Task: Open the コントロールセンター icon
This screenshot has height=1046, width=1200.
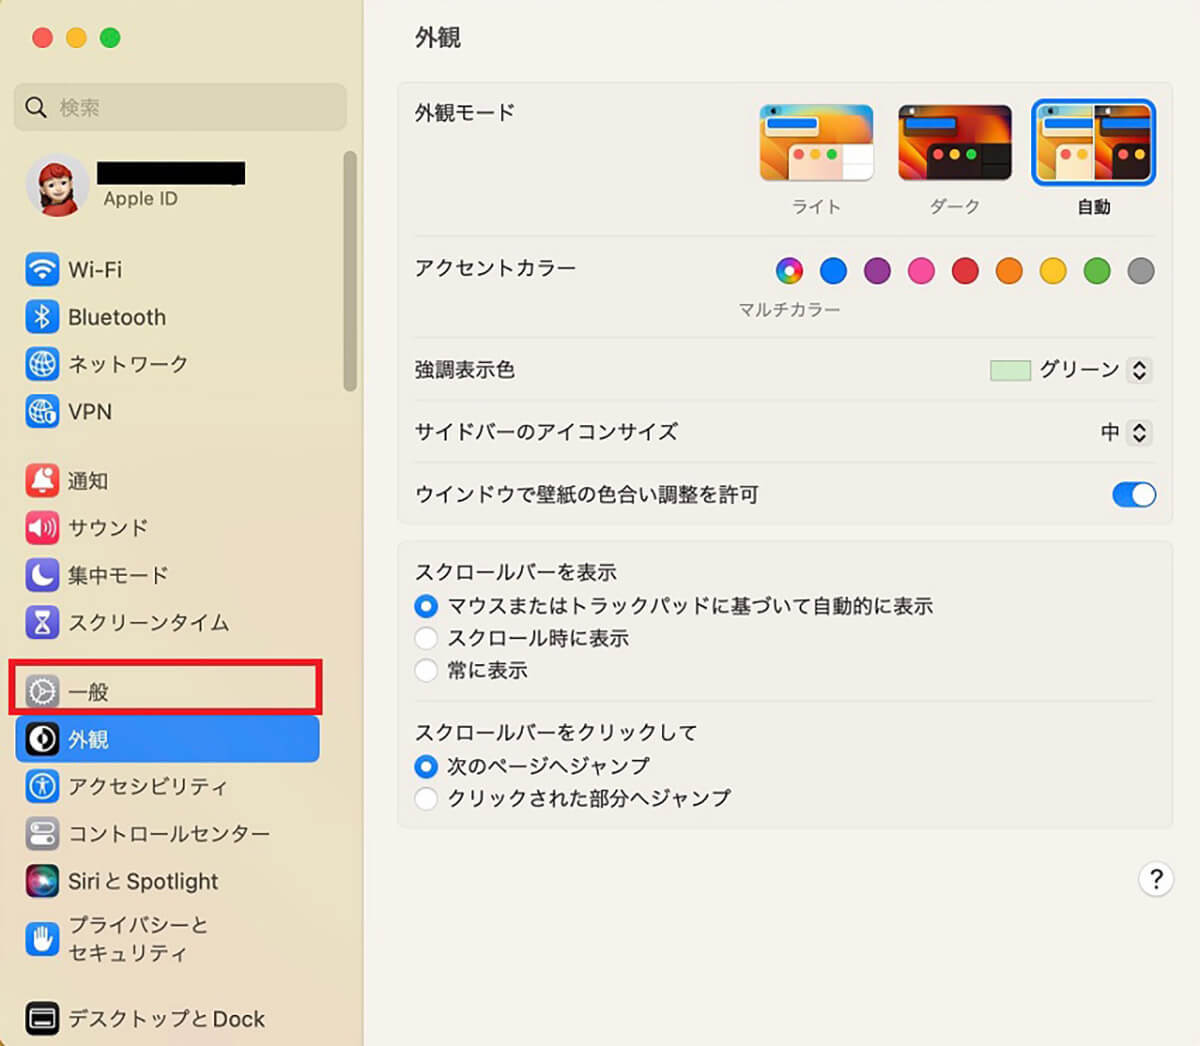Action: coord(42,833)
